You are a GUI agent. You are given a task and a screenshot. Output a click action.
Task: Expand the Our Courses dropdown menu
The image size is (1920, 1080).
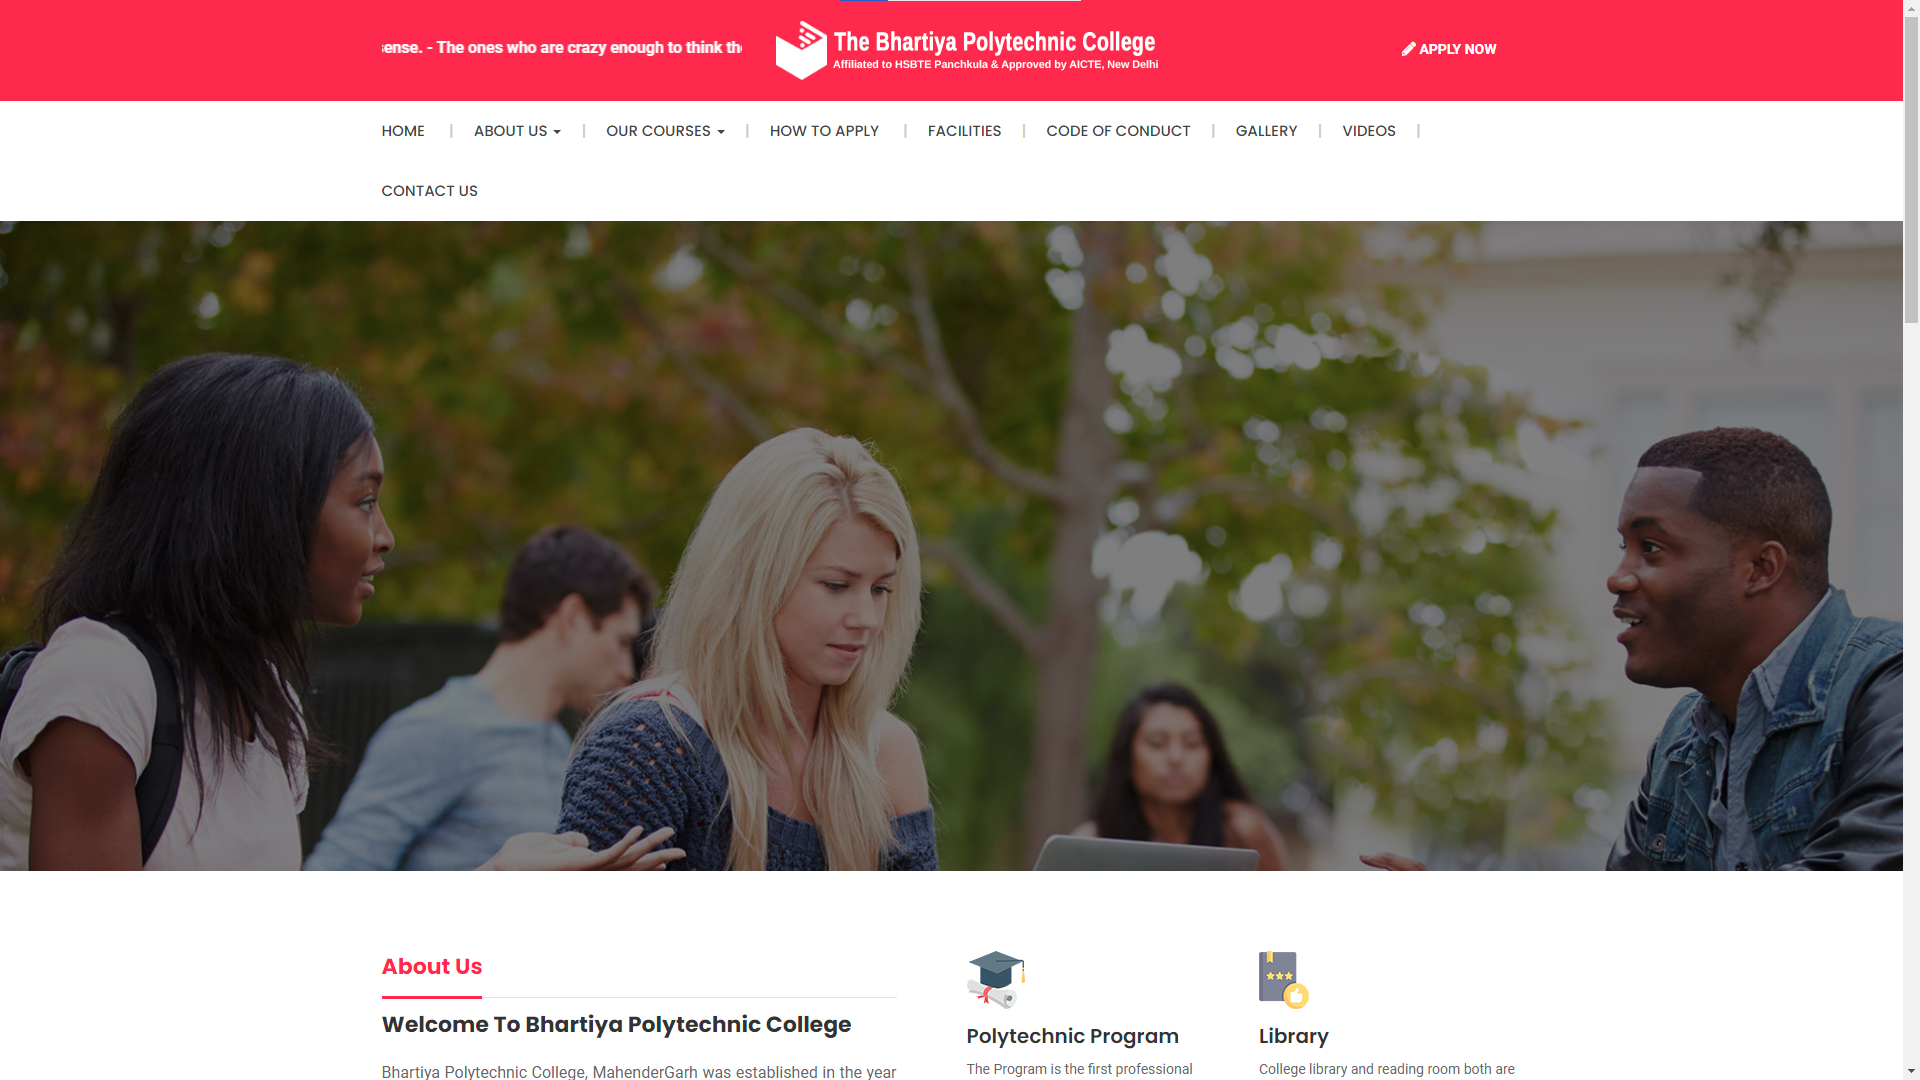[x=665, y=131]
